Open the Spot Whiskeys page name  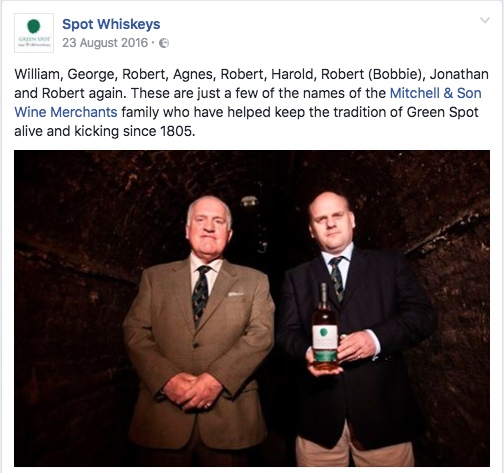pos(111,24)
